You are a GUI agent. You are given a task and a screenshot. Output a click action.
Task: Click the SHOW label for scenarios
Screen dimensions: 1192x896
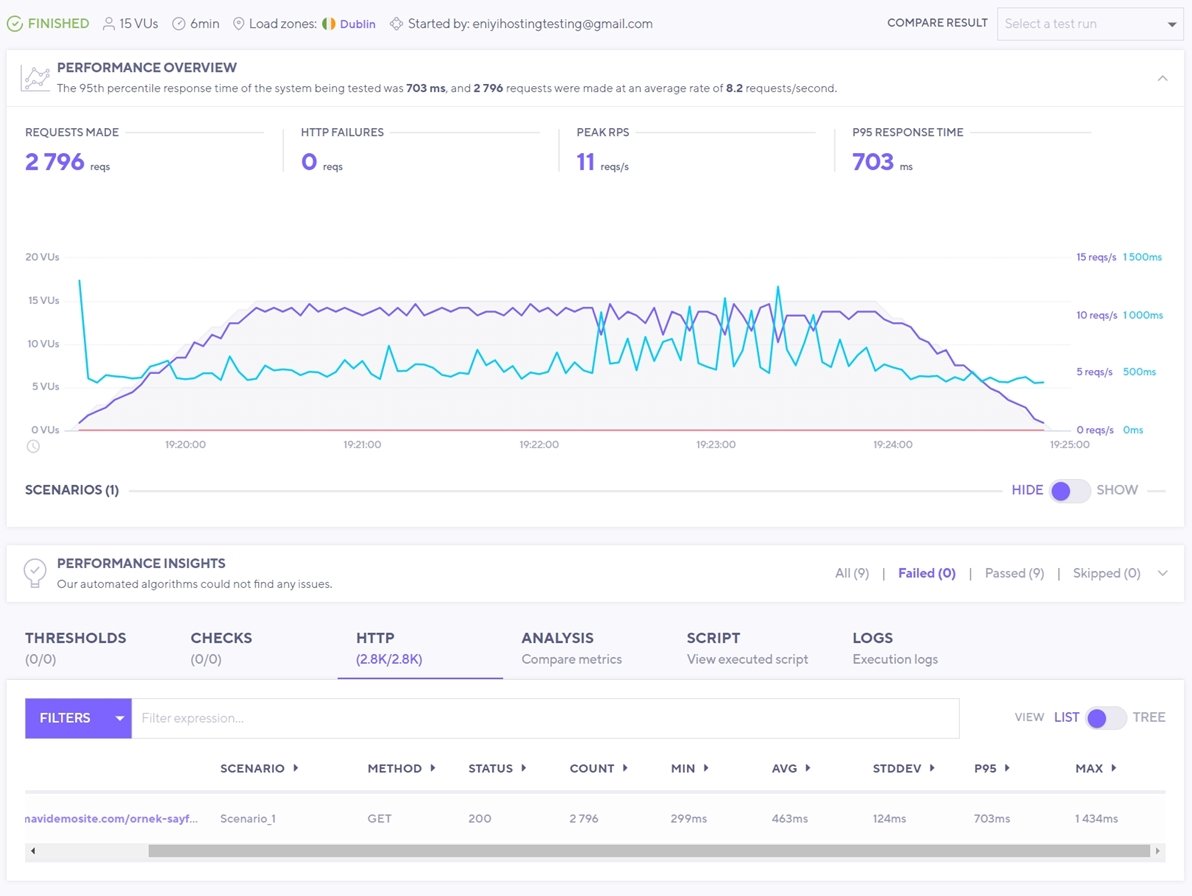tap(1117, 490)
